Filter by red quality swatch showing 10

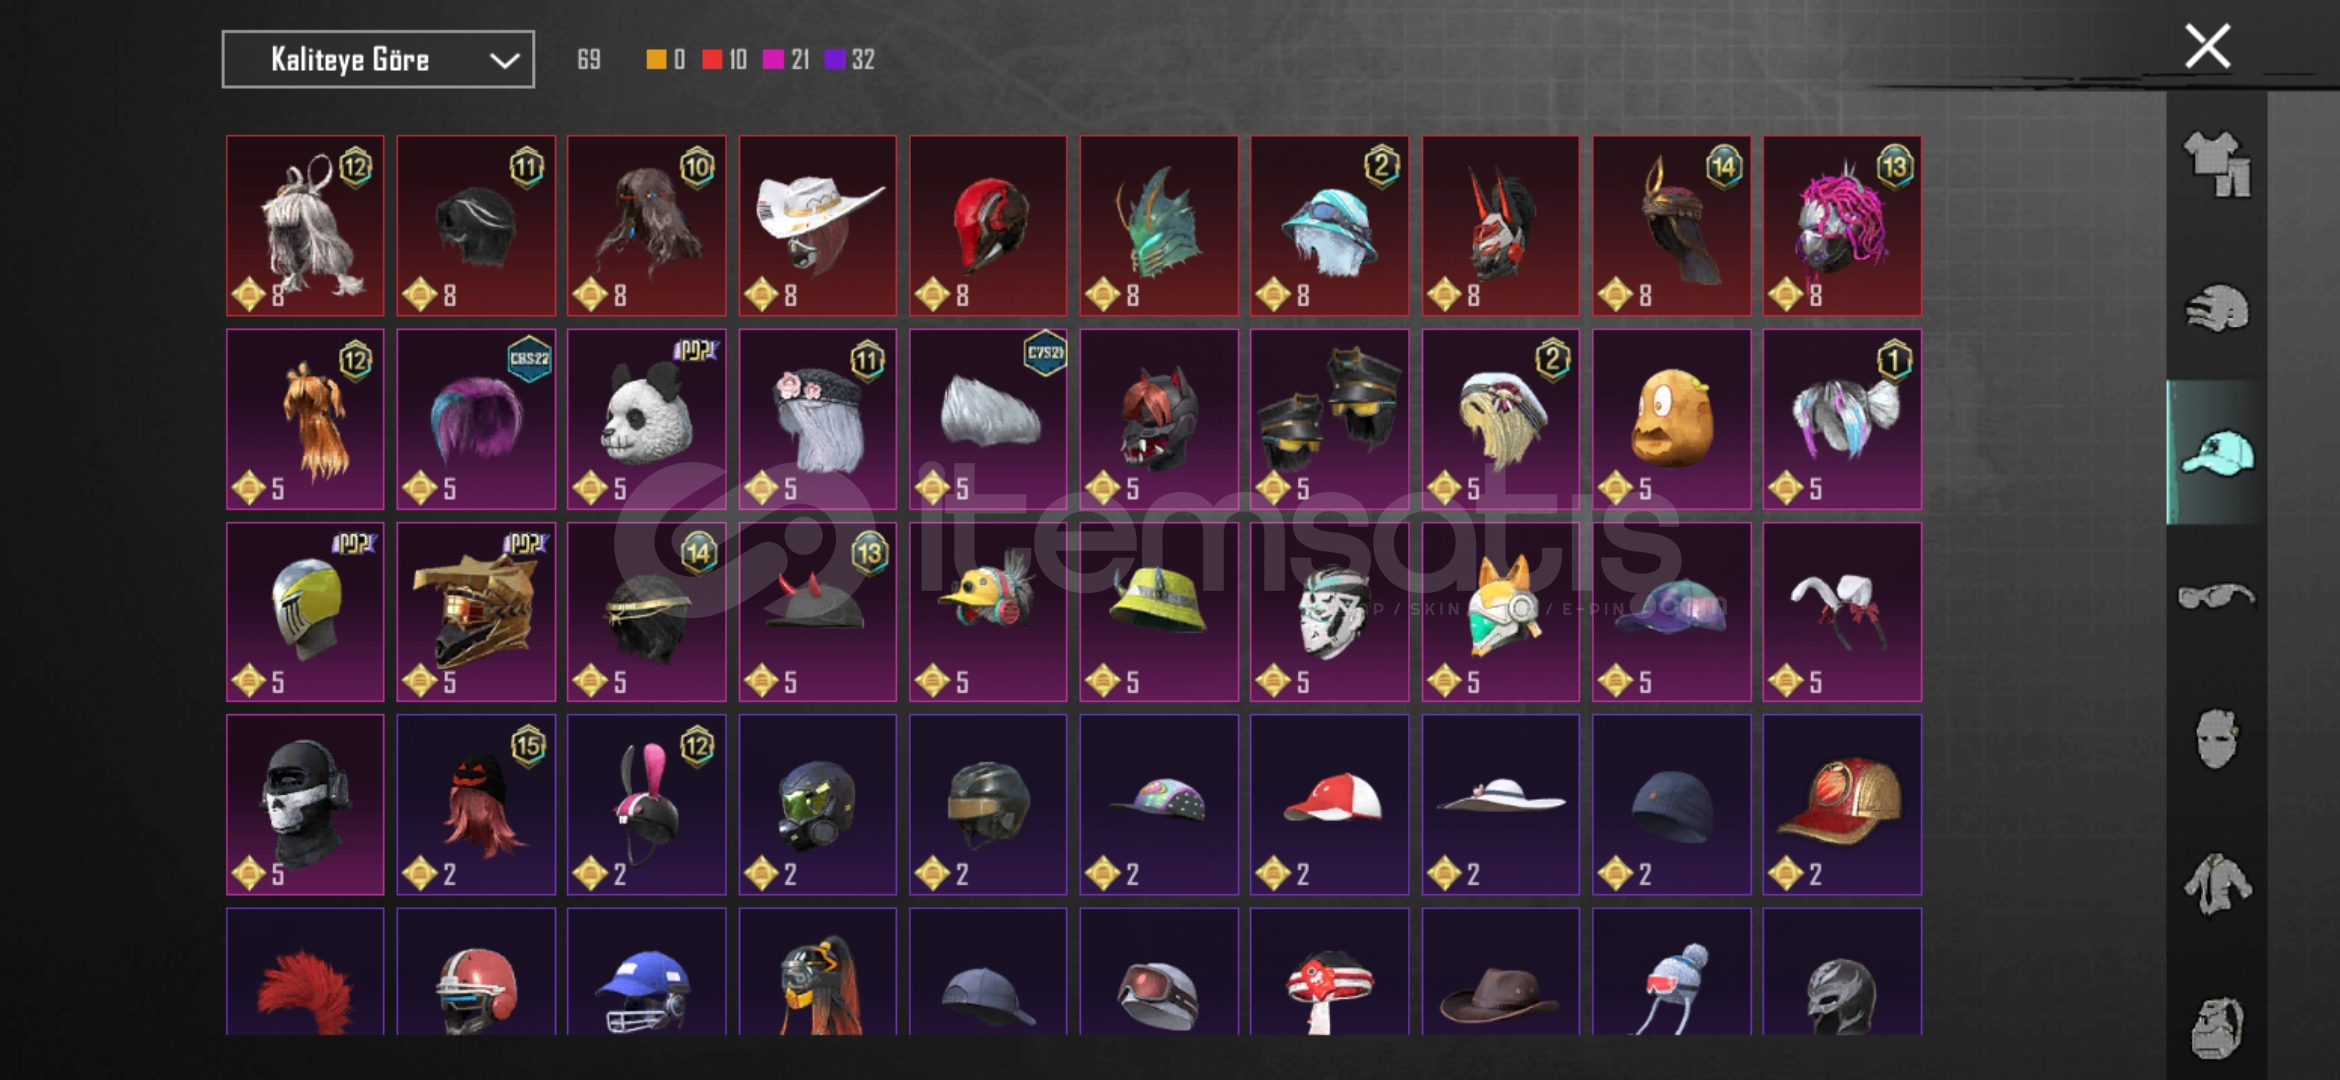725,60
